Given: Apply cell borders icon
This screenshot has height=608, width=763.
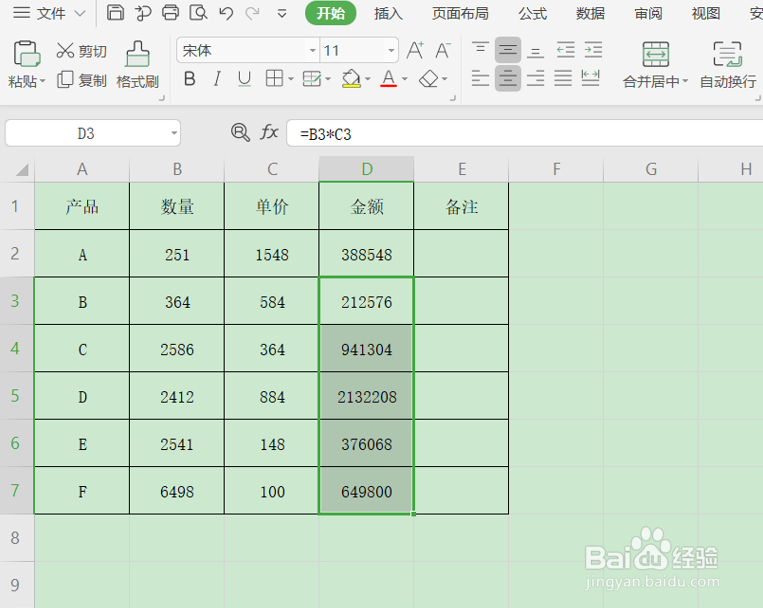Looking at the screenshot, I should tap(274, 78).
